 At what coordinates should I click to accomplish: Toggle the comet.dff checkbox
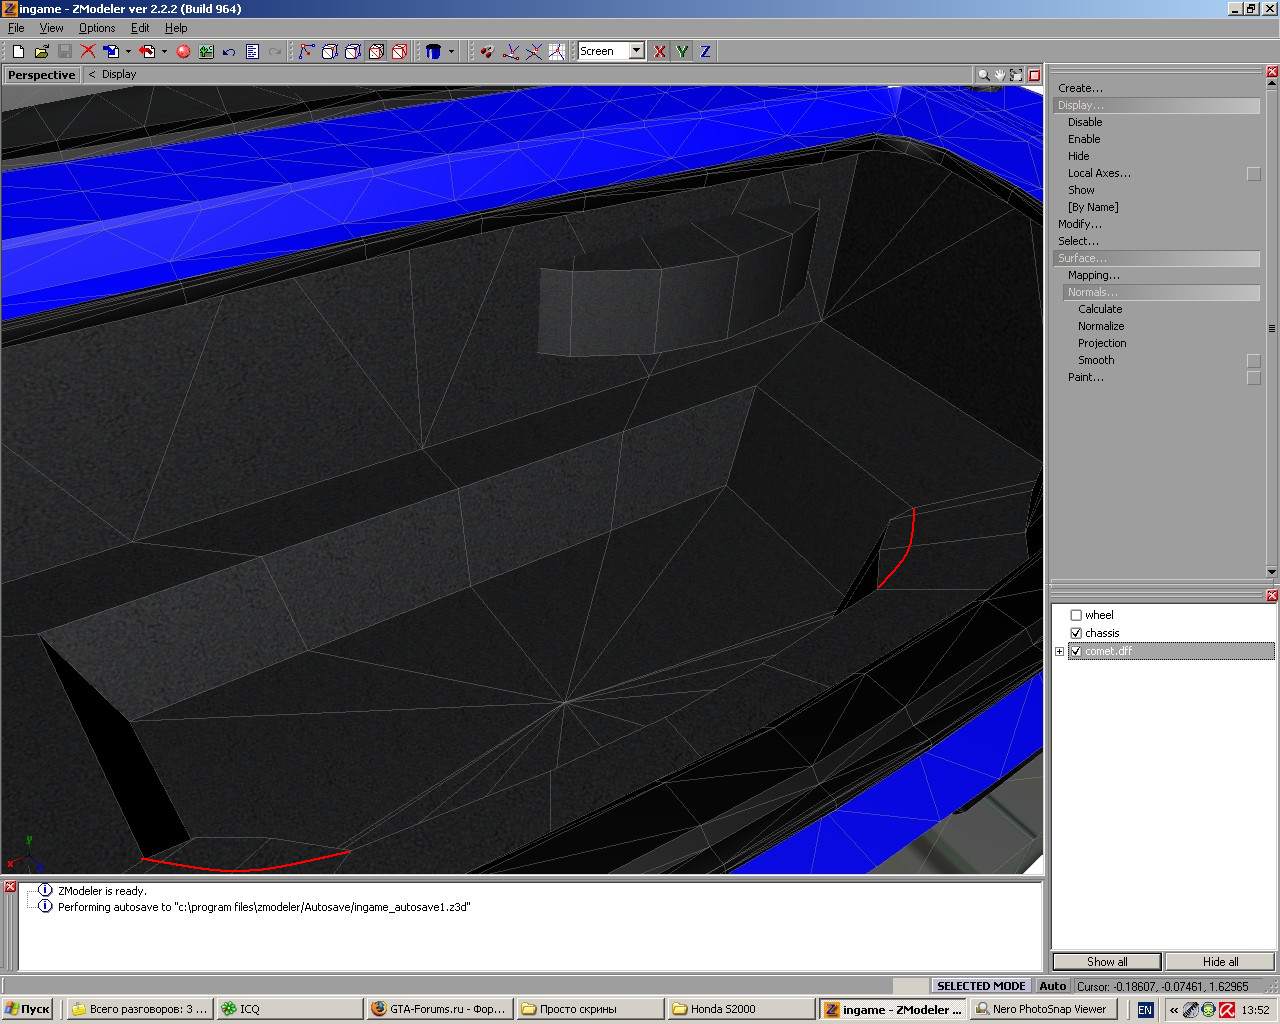tap(1076, 651)
